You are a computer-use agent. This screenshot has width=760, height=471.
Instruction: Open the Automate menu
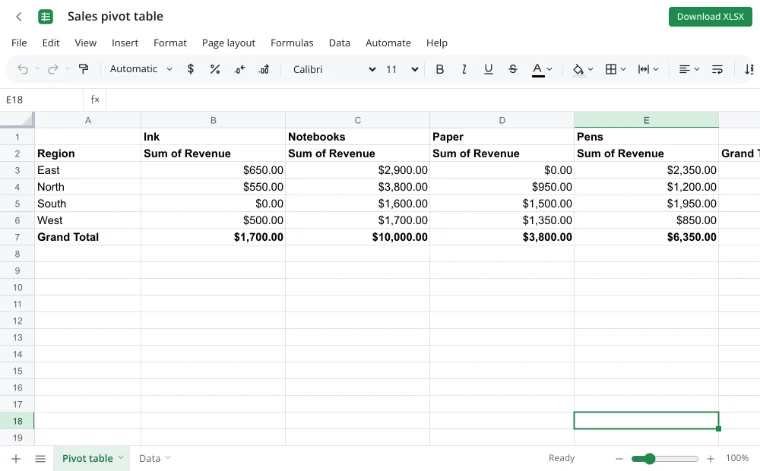pos(388,43)
